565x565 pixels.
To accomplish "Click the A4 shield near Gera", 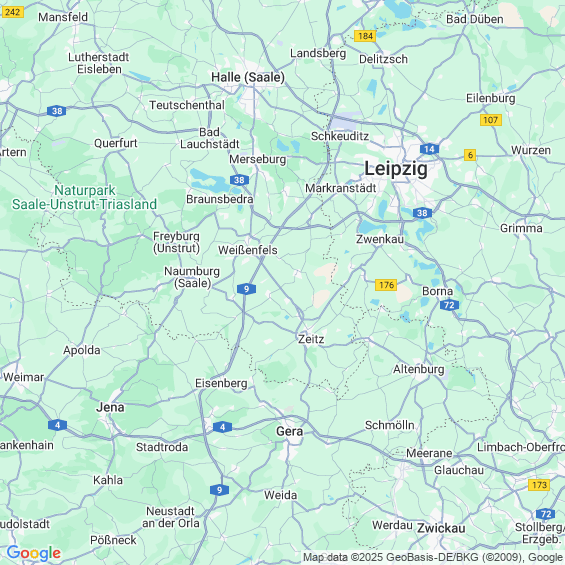I will [x=222, y=427].
